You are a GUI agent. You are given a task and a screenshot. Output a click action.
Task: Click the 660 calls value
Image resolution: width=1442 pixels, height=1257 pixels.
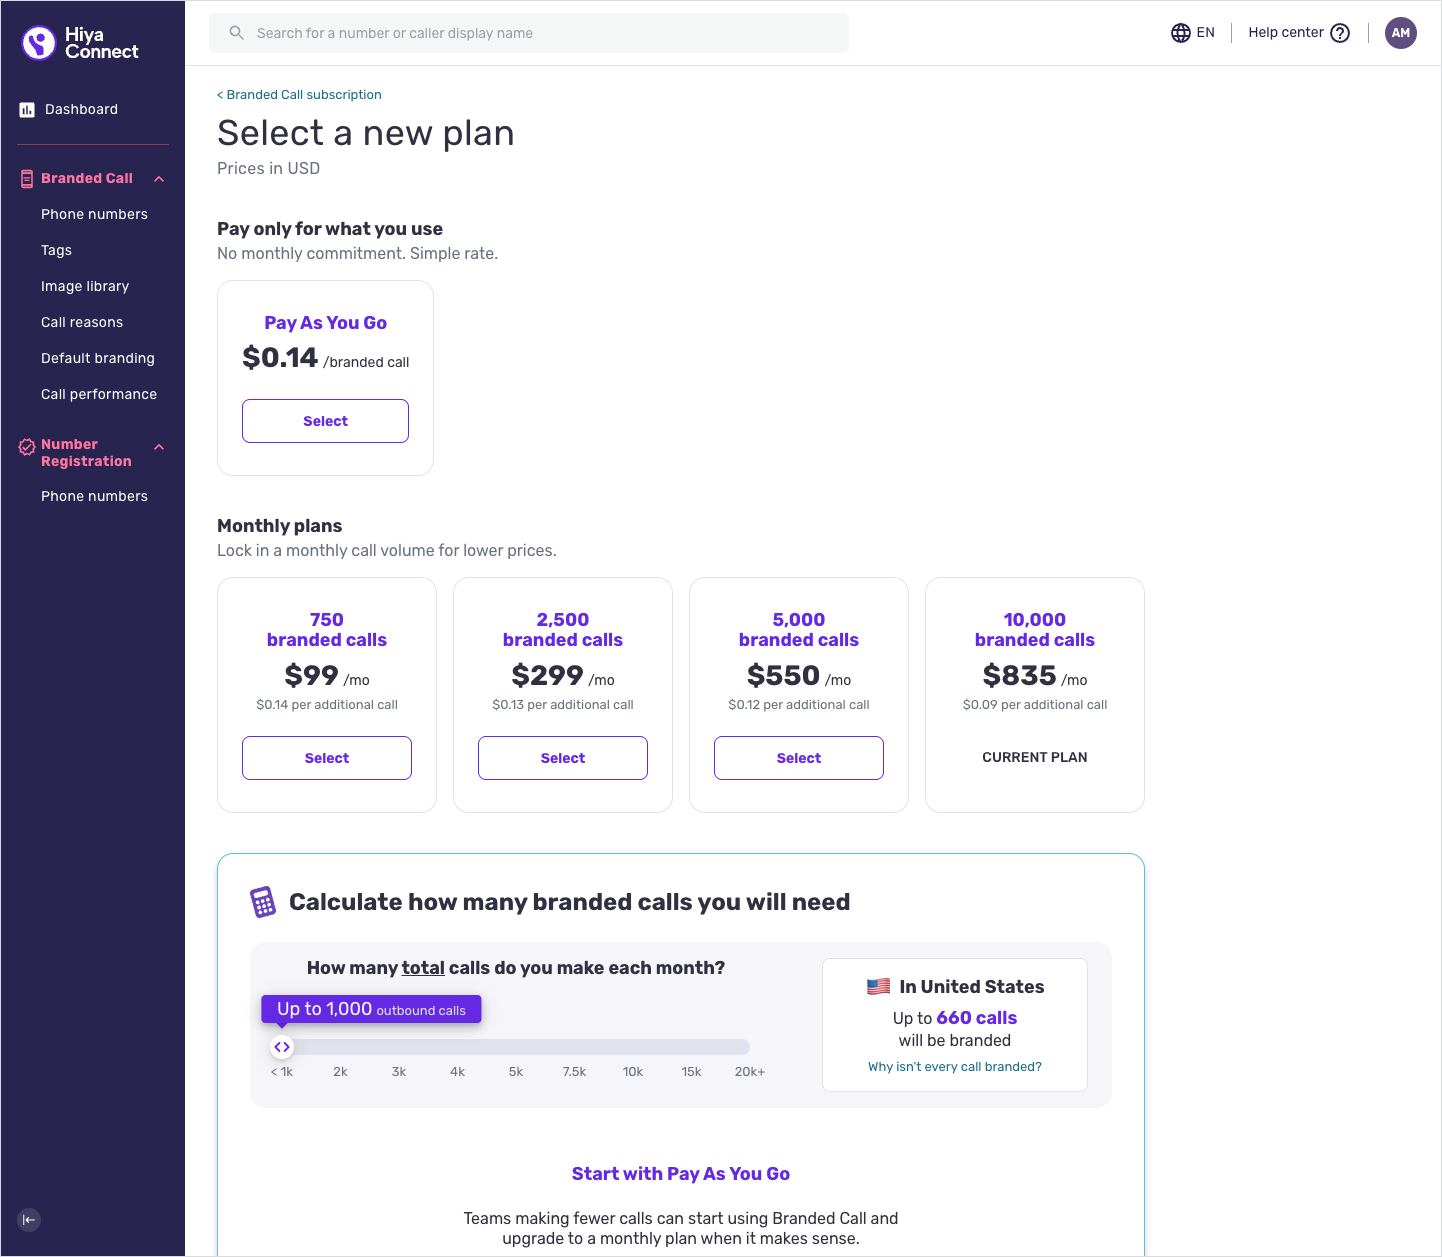pos(977,1018)
